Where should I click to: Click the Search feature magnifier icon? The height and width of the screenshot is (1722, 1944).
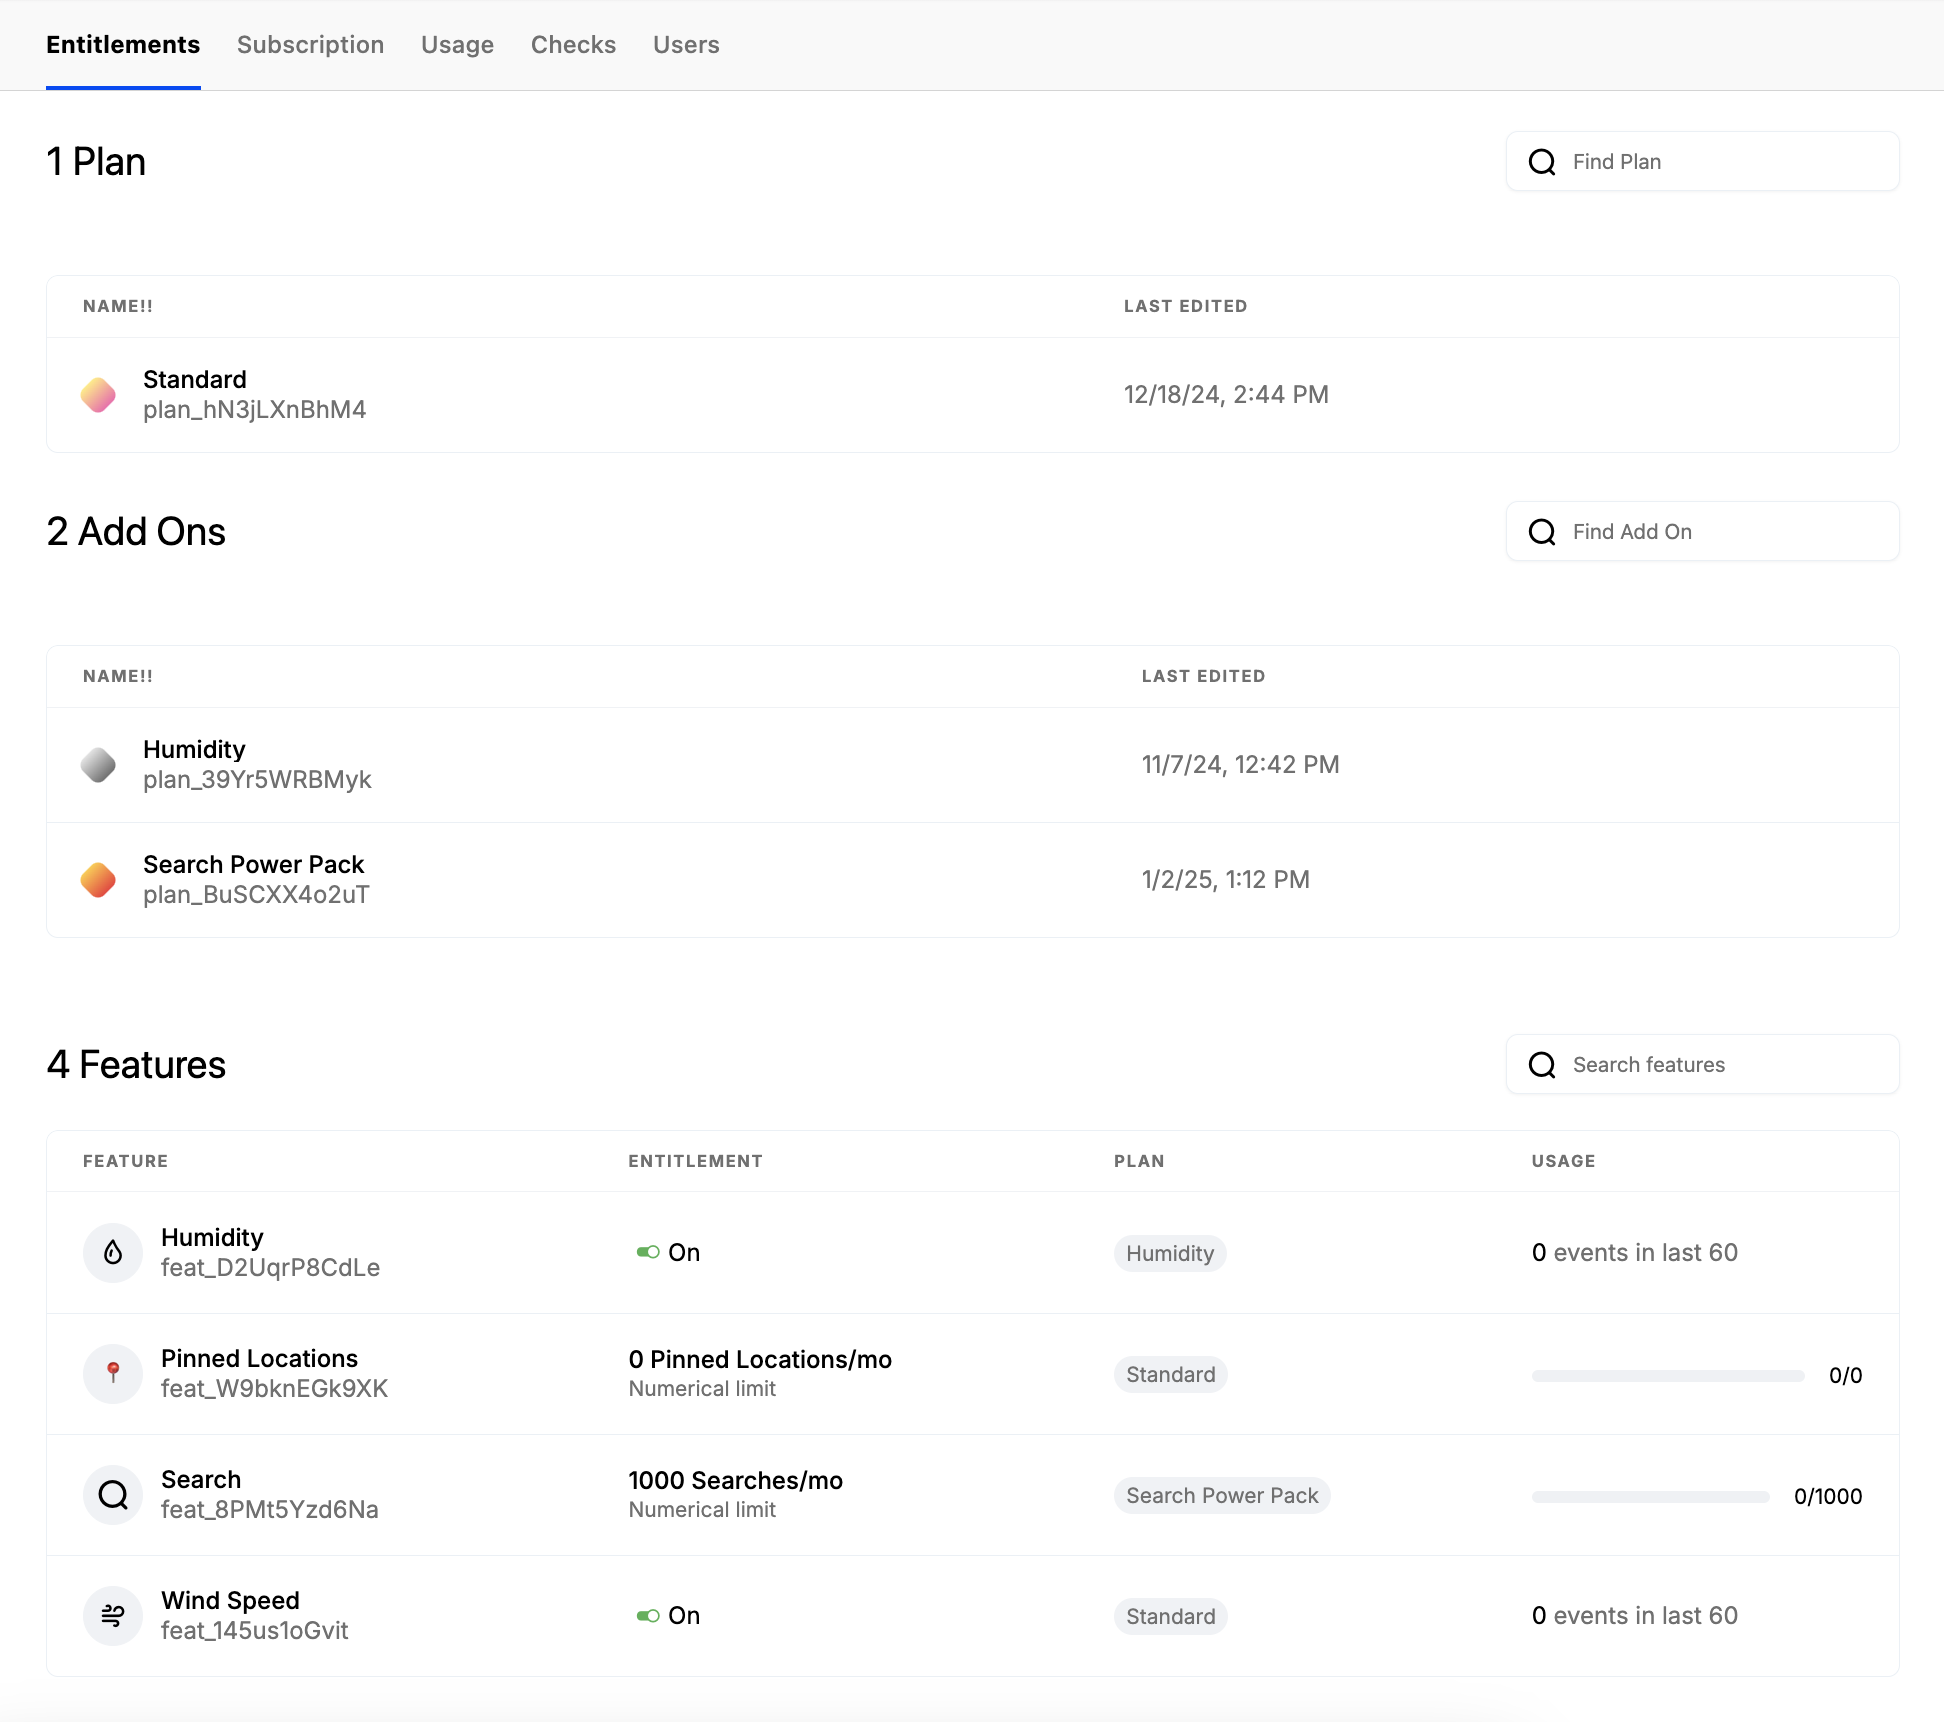pyautogui.click(x=113, y=1495)
